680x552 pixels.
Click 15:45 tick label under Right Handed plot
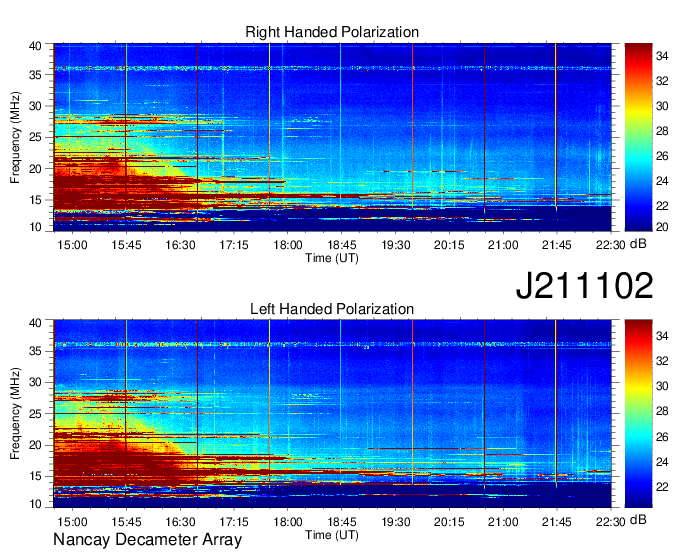click(126, 245)
